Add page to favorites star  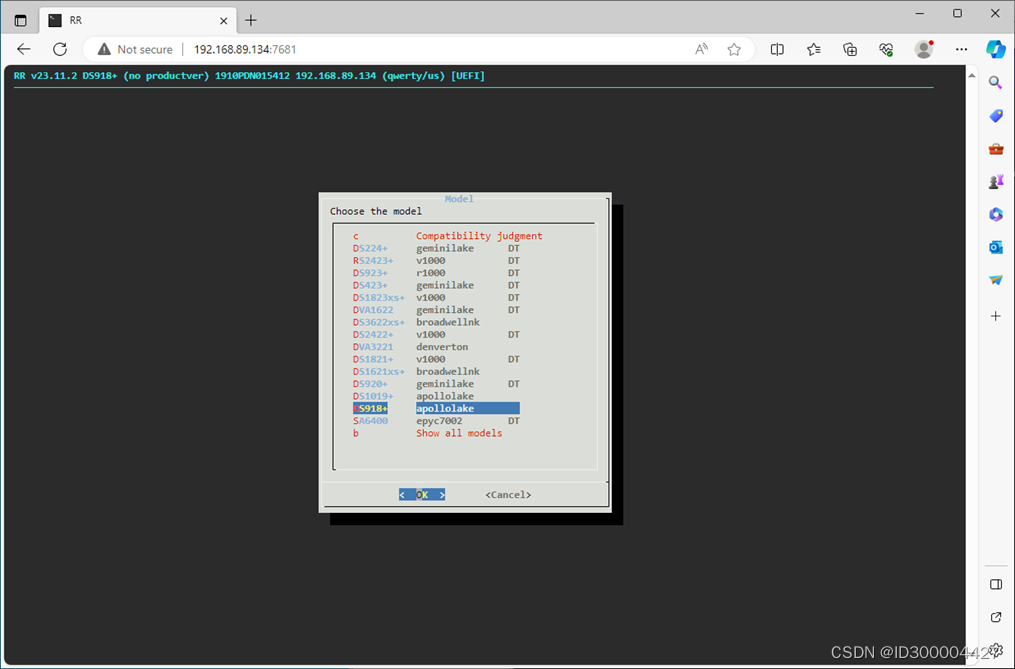click(734, 49)
